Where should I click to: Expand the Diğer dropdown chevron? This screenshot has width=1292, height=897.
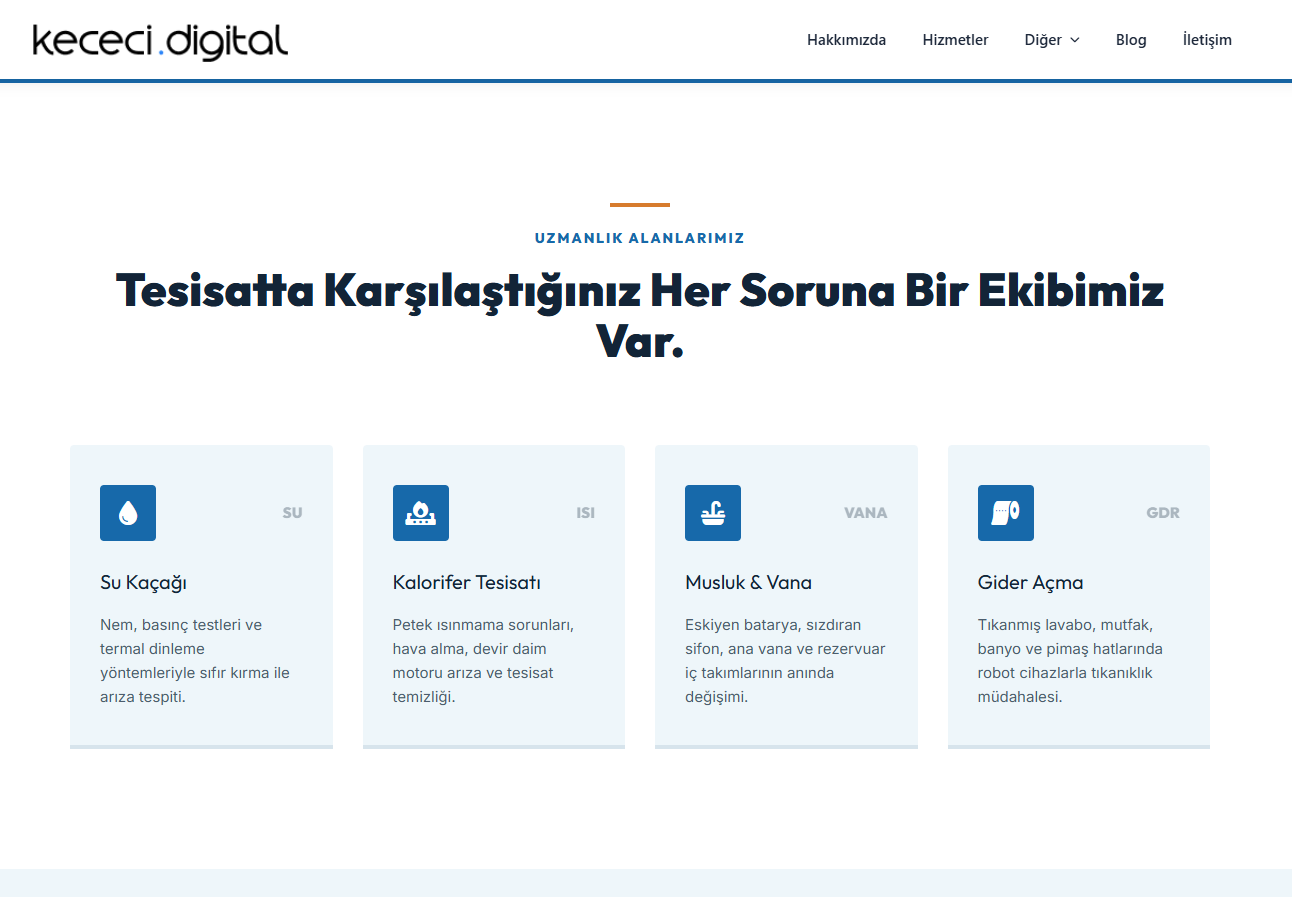1075,40
